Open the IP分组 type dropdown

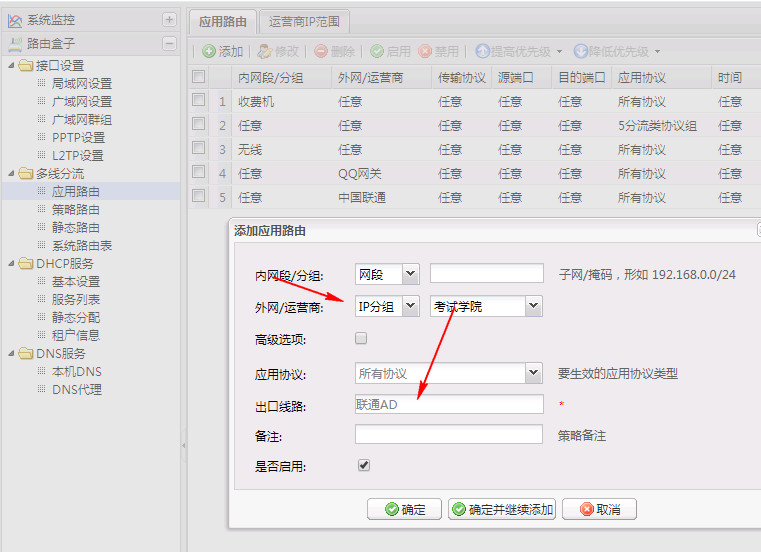411,306
